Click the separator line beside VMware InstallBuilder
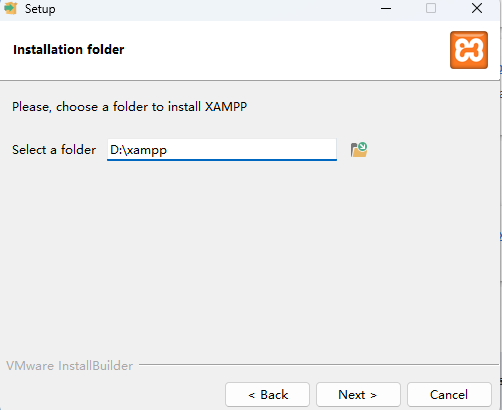This screenshot has width=502, height=410. [x=318, y=365]
